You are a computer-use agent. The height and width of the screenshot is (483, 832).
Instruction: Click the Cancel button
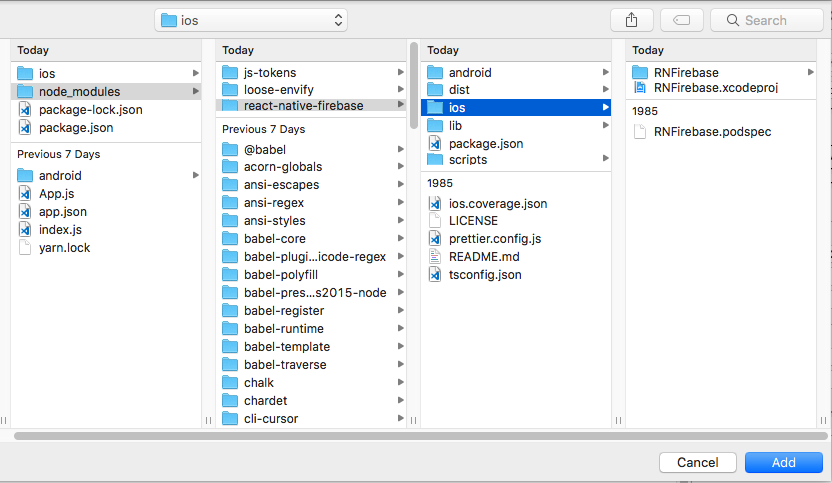(x=697, y=462)
